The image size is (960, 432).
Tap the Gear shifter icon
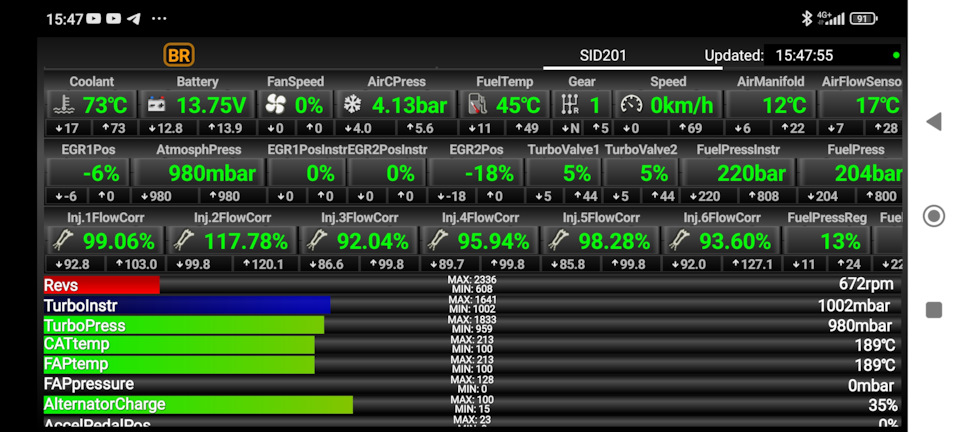coord(570,105)
